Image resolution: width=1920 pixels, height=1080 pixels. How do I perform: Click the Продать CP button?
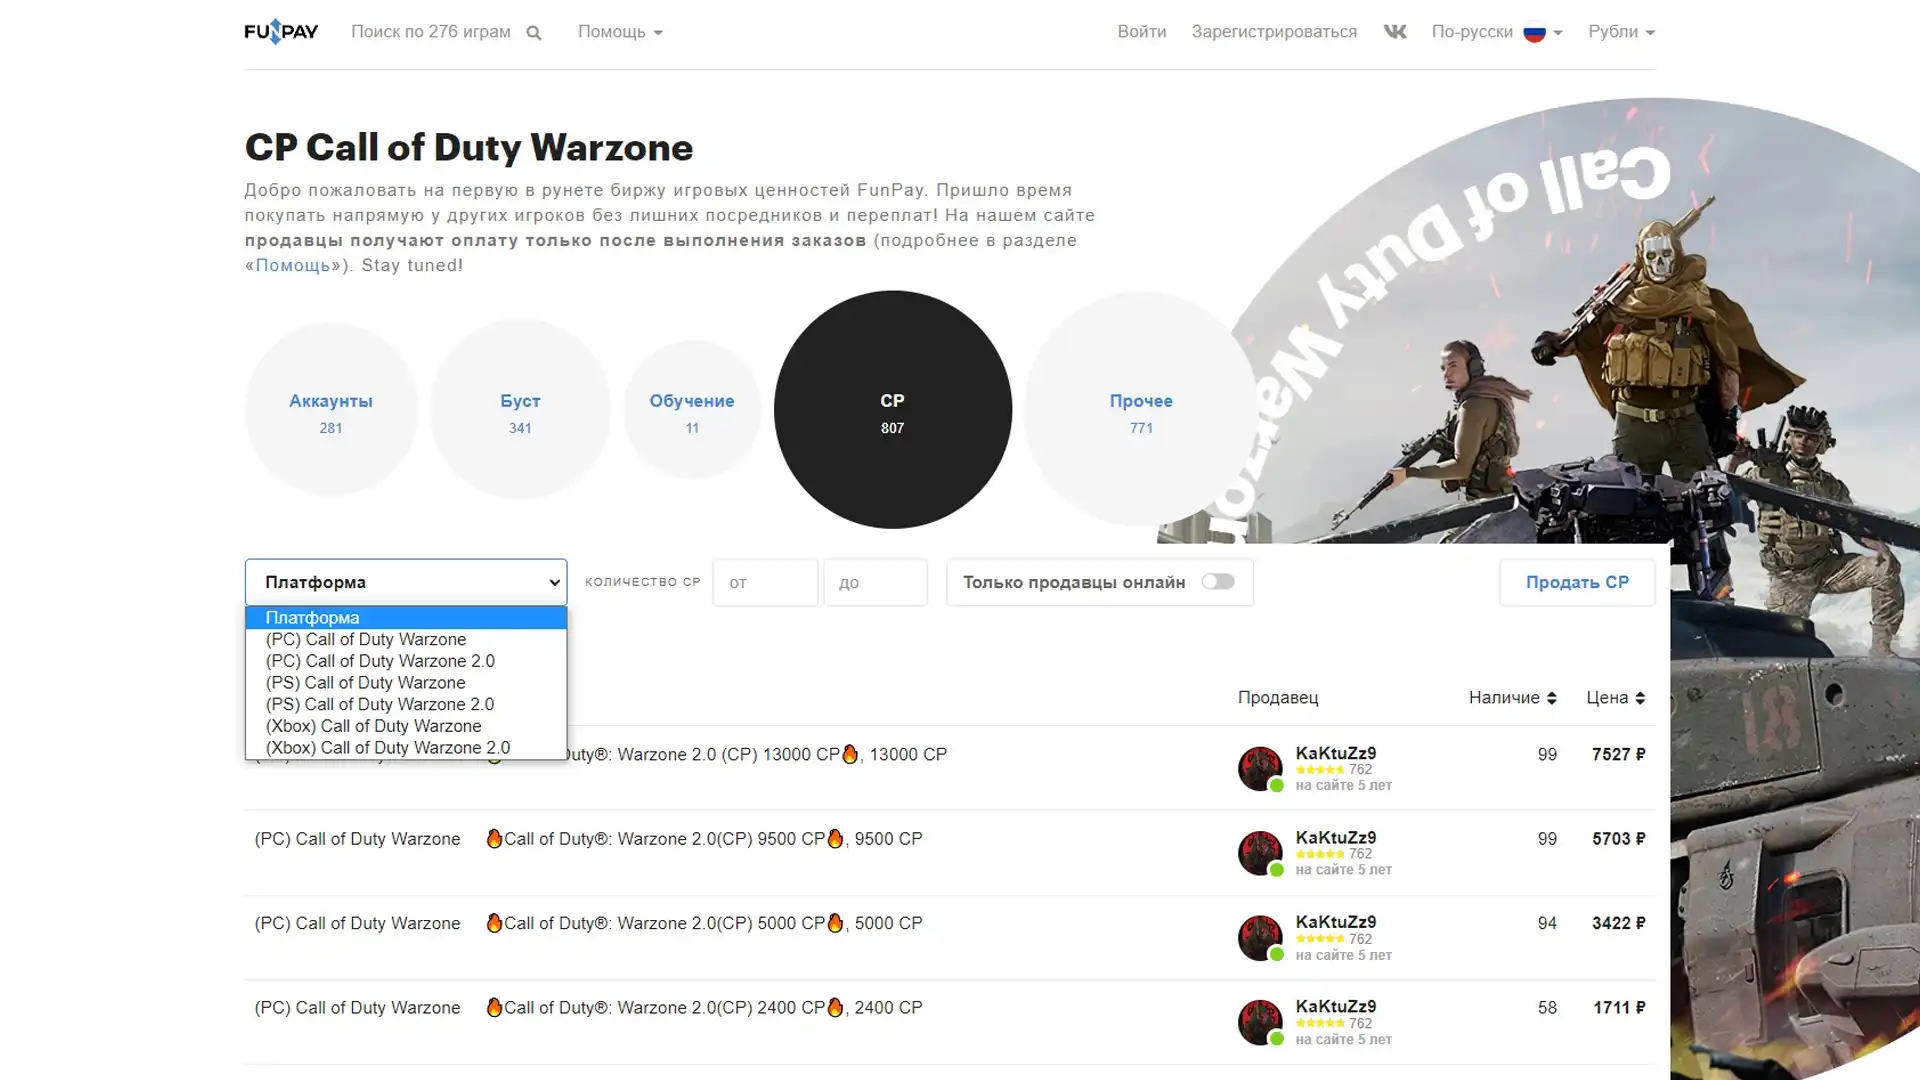pyautogui.click(x=1577, y=582)
